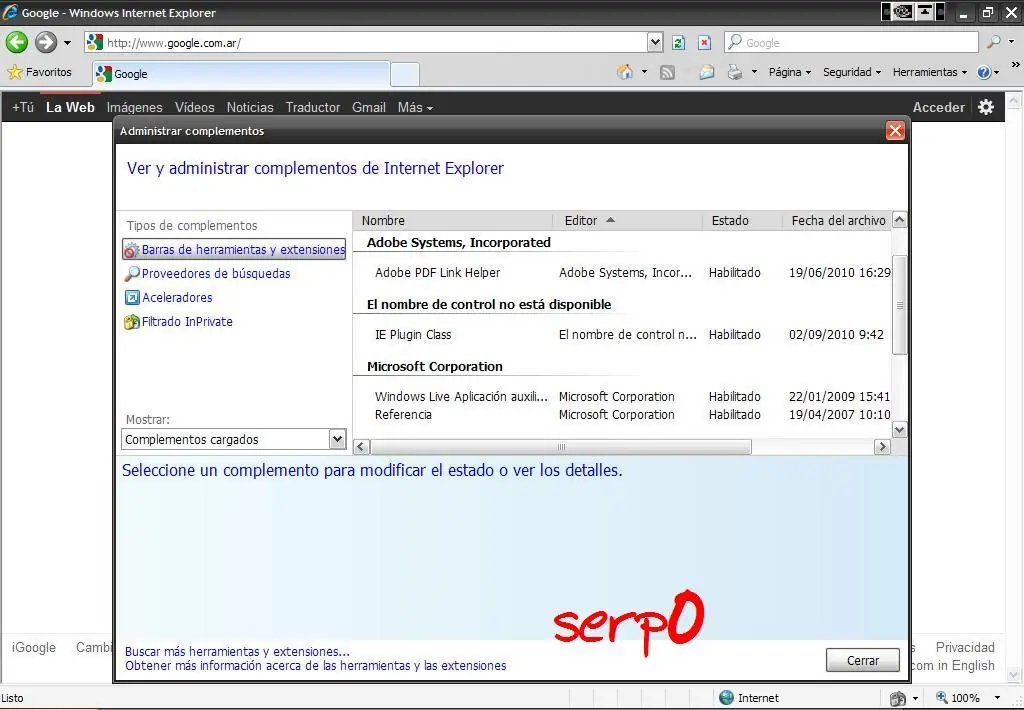Select the Referencia add-on row

coord(622,415)
